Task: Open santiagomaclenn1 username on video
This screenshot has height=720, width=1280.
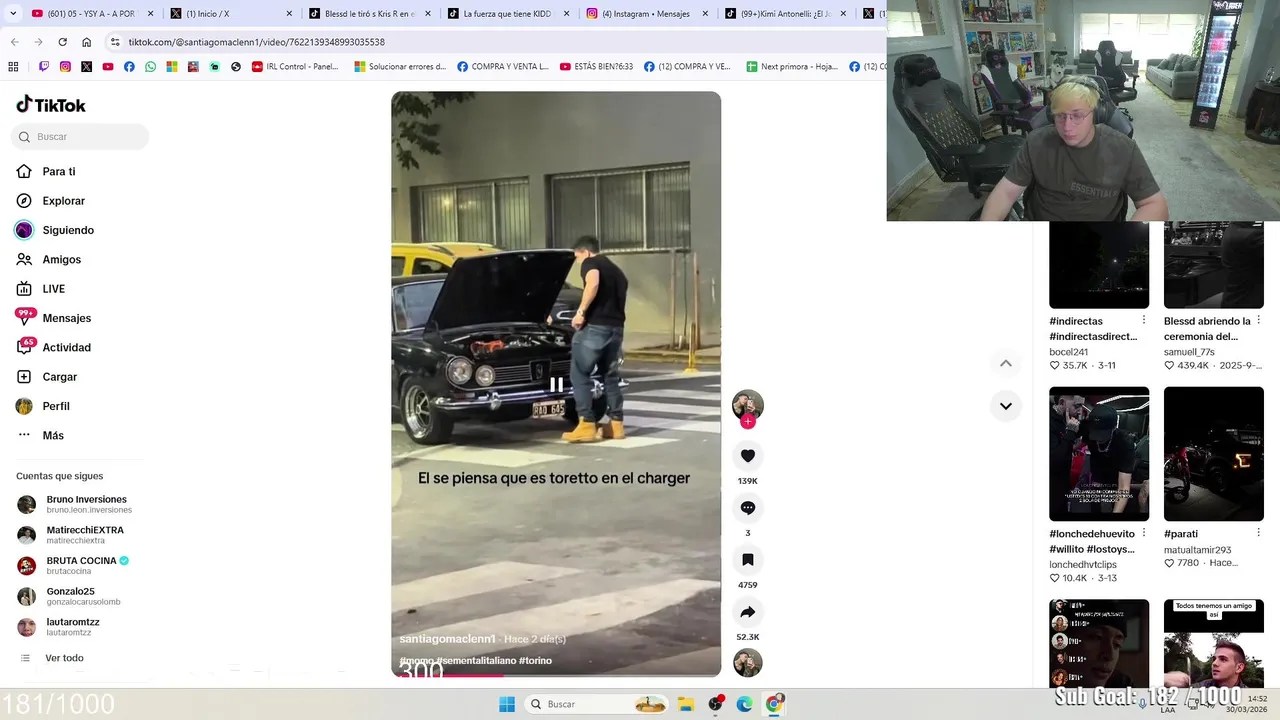Action: 447,639
